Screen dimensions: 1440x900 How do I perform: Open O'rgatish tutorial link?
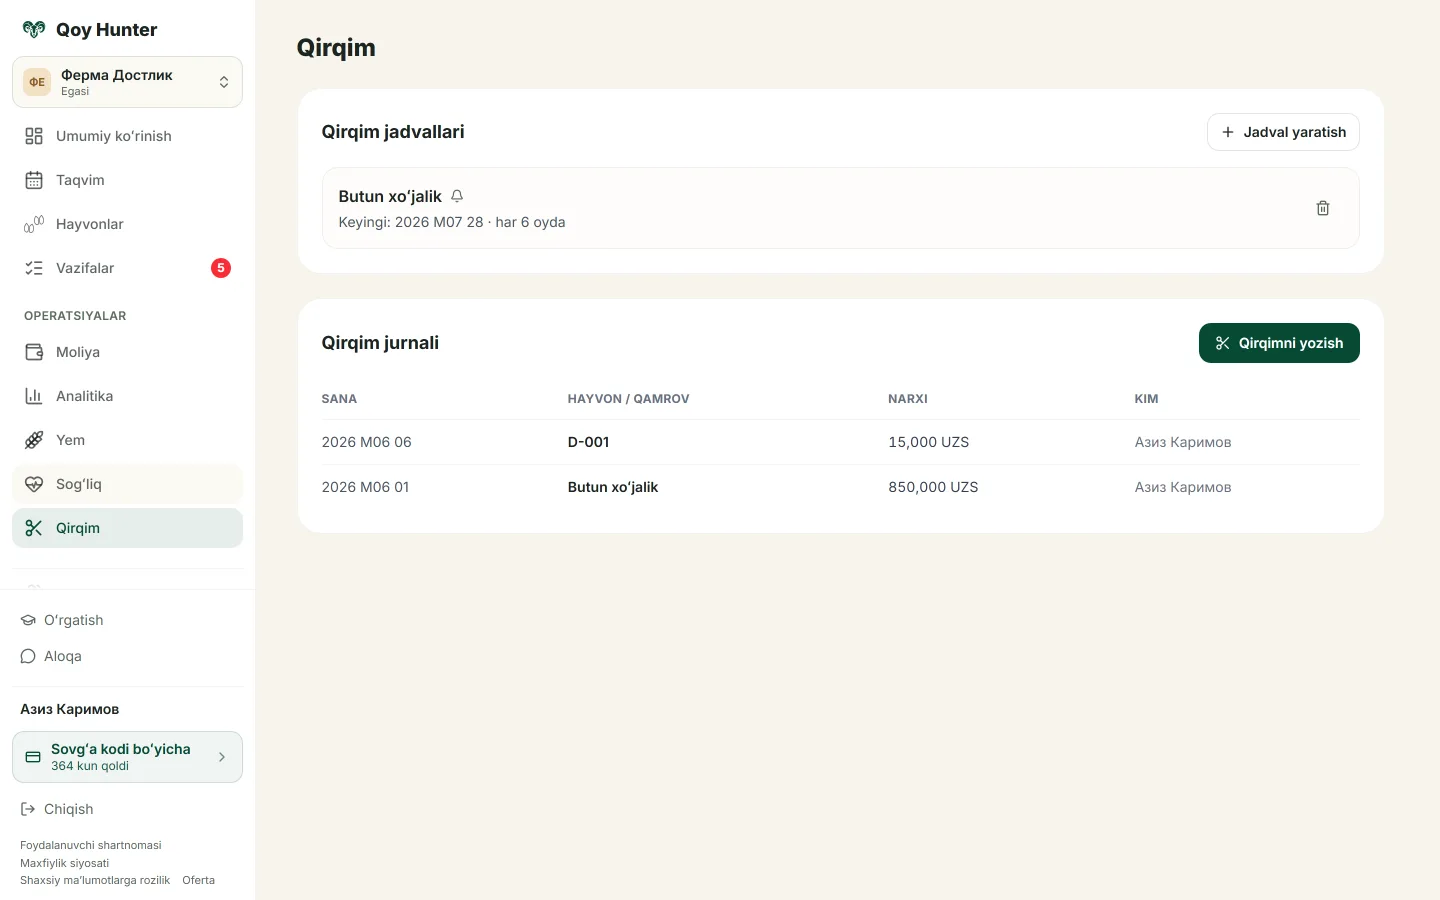click(x=73, y=620)
